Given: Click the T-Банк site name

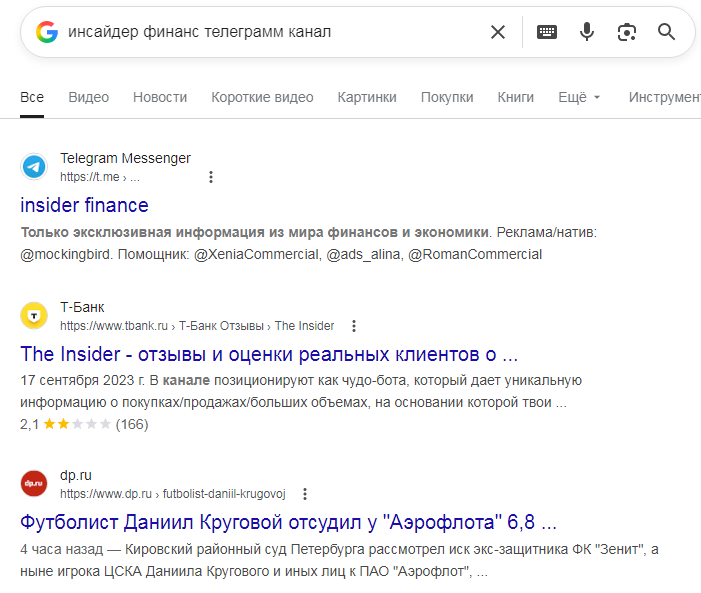Looking at the screenshot, I should pyautogui.click(x=82, y=307).
